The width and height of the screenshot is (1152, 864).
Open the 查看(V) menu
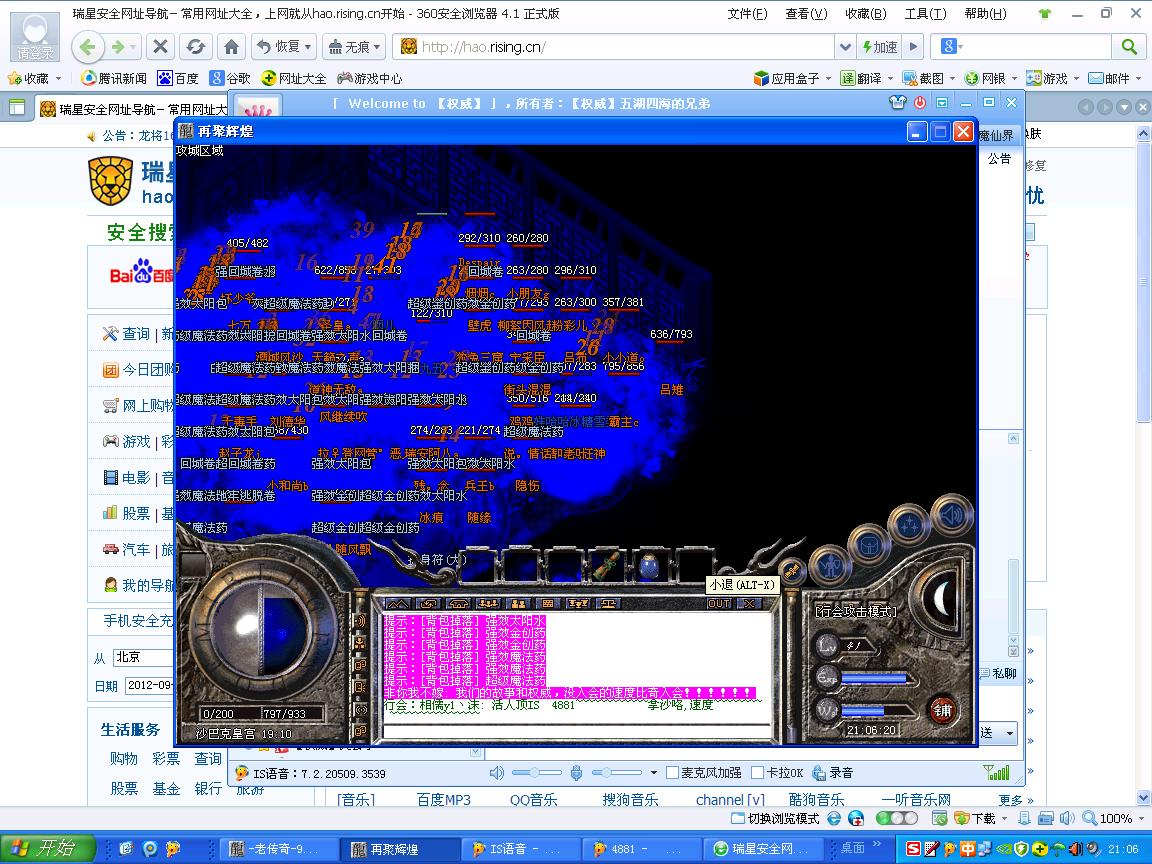pos(806,13)
